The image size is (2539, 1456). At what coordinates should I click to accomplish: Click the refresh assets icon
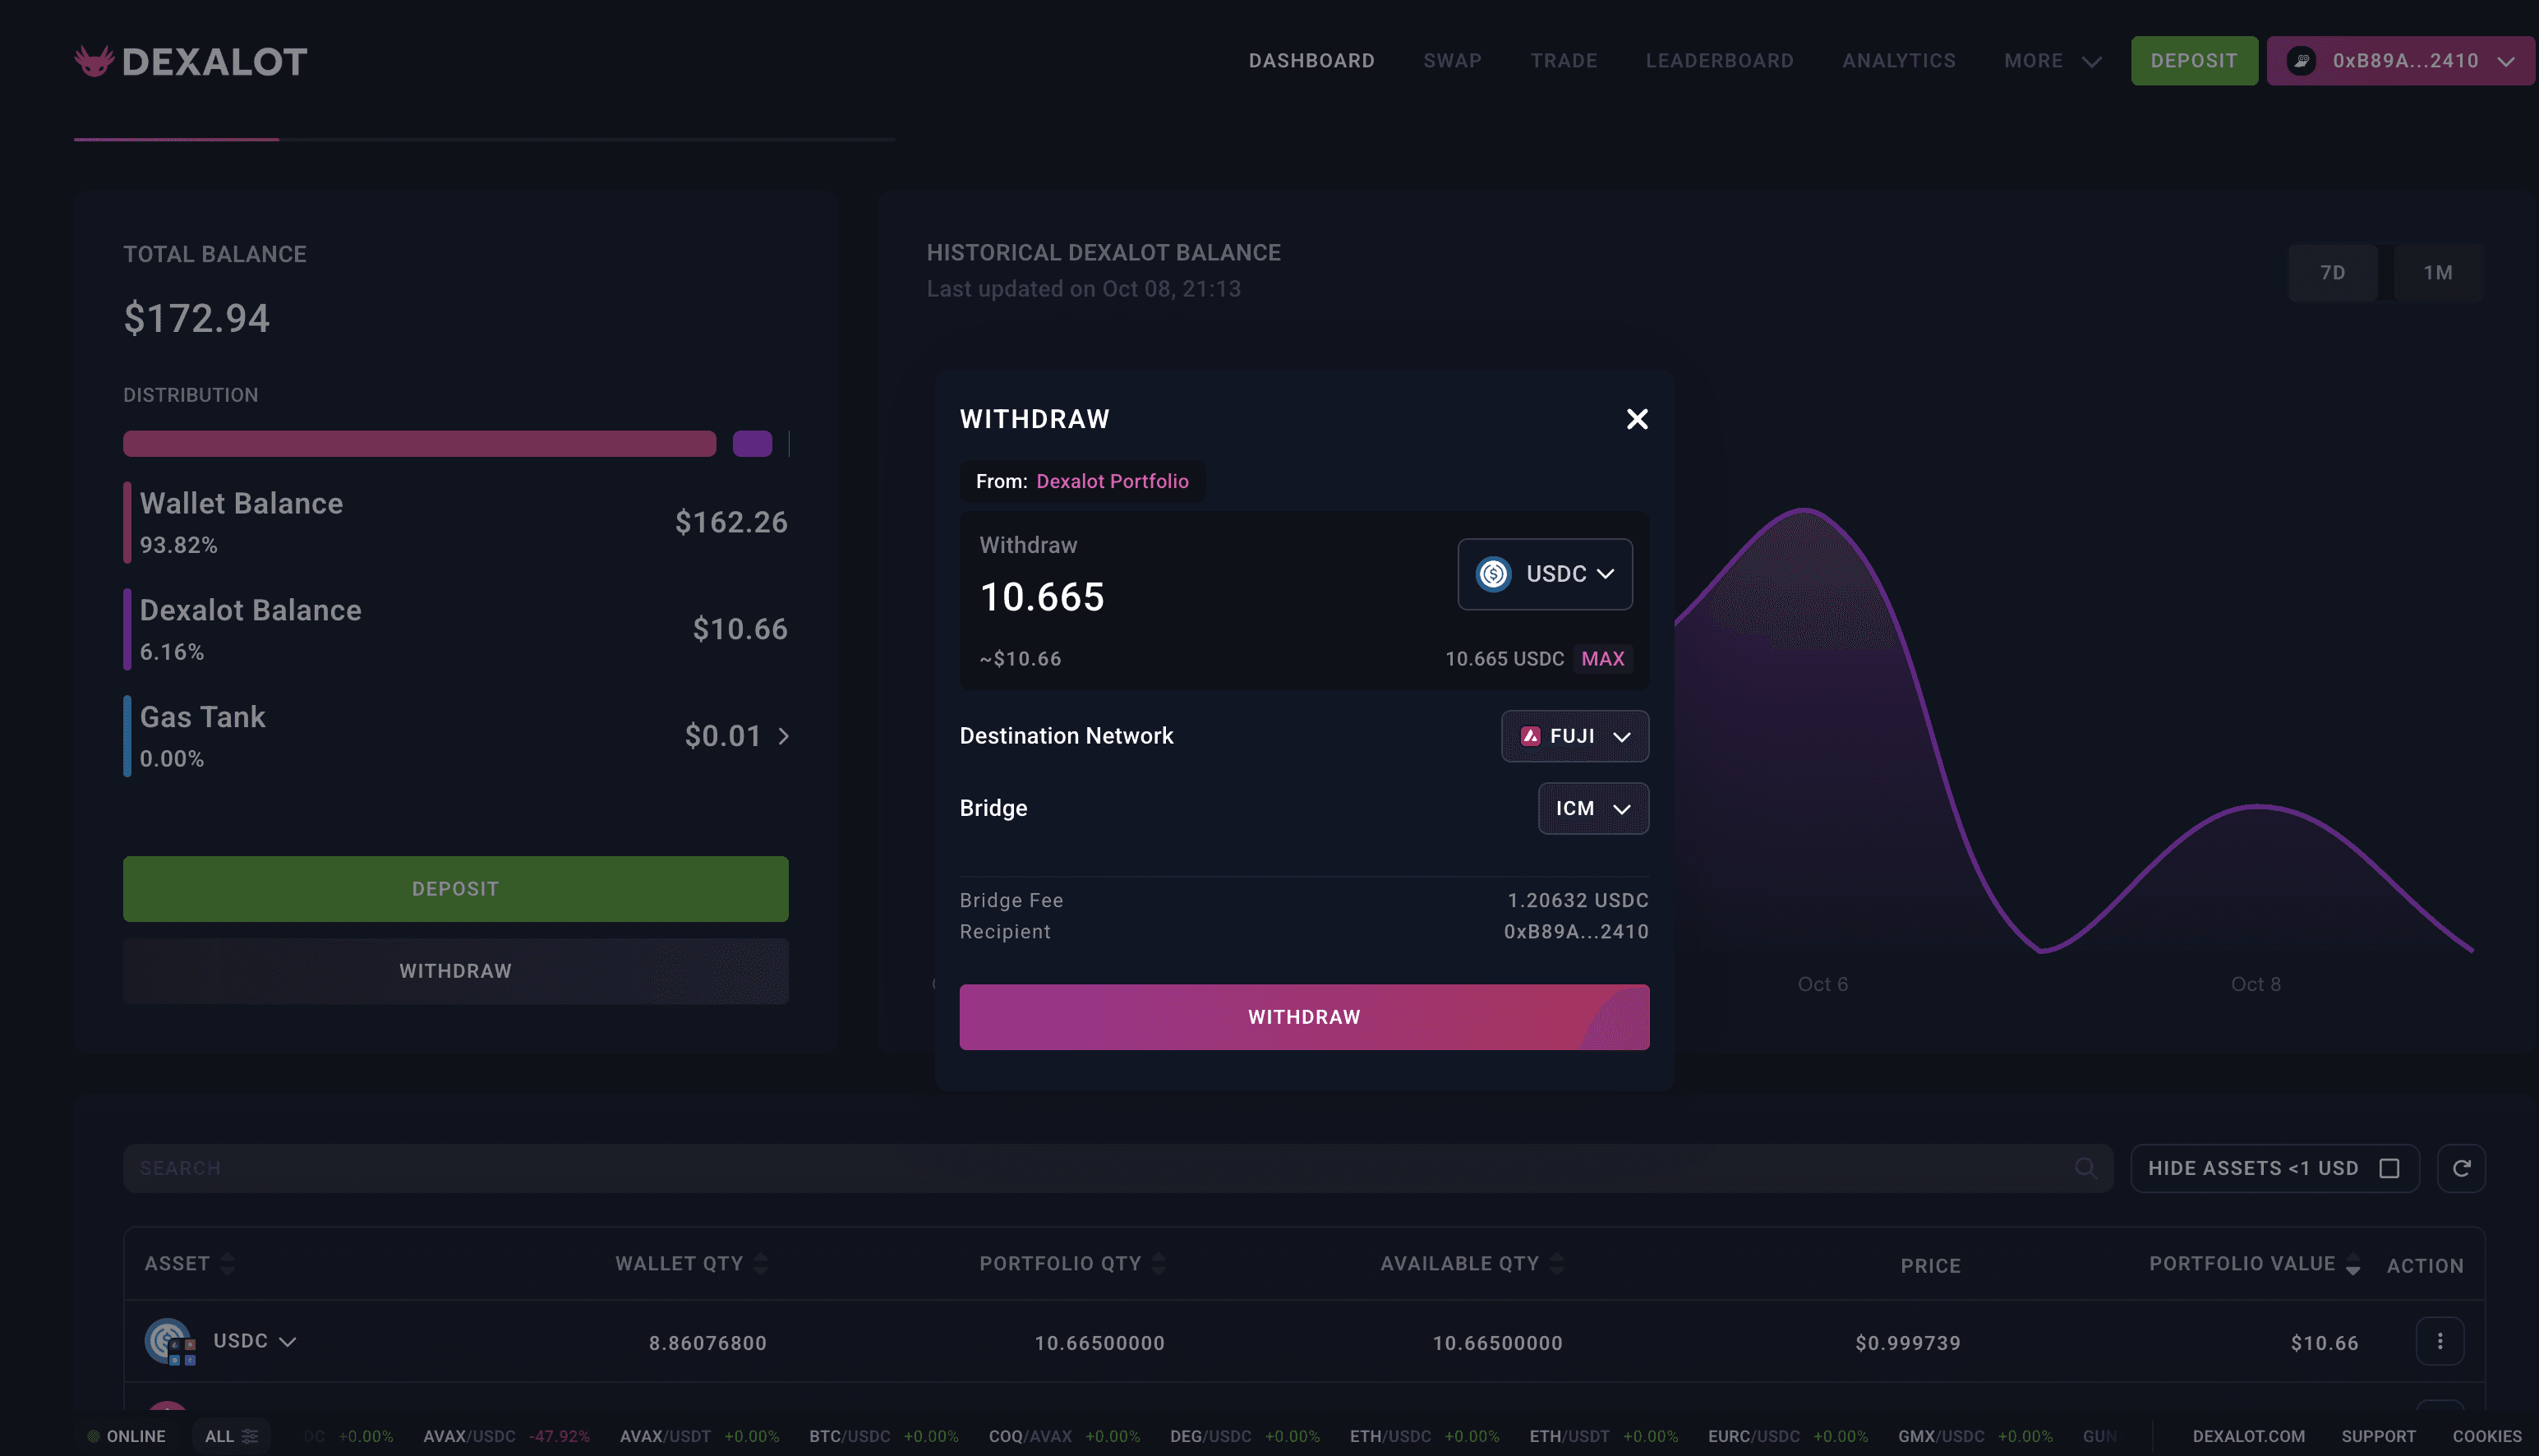click(2461, 1168)
